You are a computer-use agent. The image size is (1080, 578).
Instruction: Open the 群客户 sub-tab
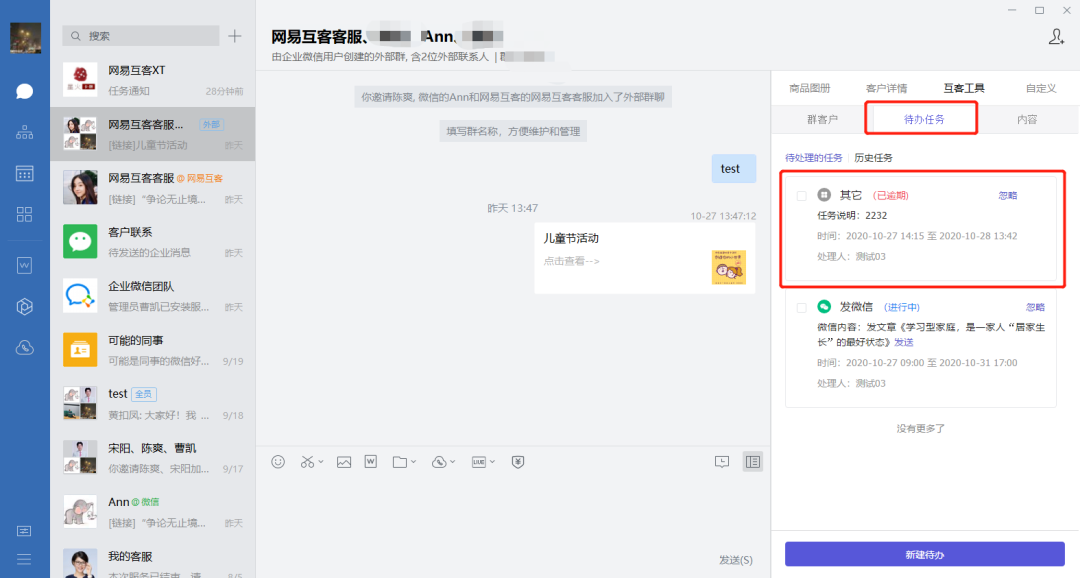click(822, 119)
